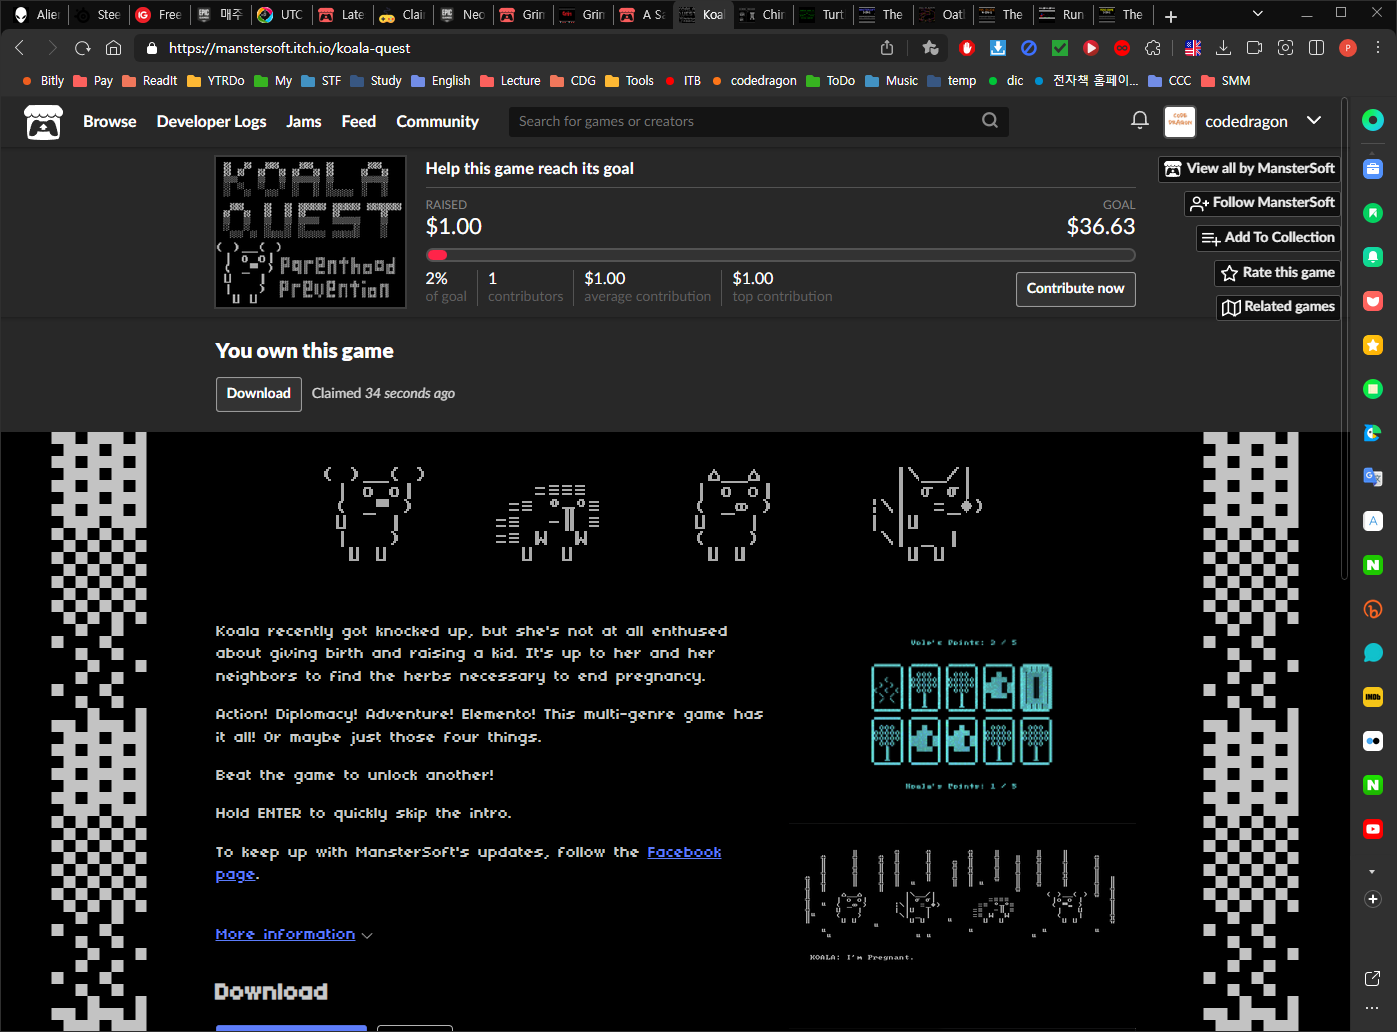Open the Browse menu on itch.io
Screen dimensions: 1397x1032
pyautogui.click(x=110, y=121)
